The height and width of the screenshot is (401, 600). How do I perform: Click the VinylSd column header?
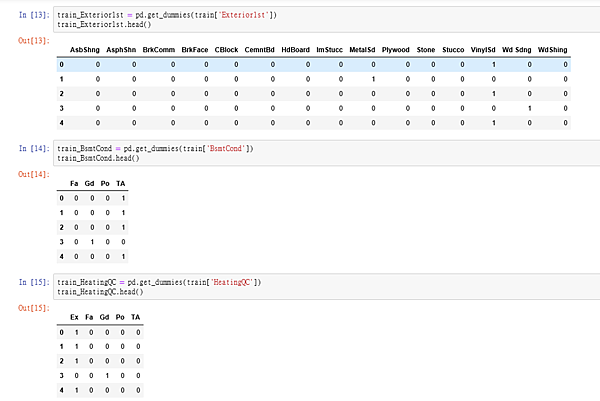483,50
